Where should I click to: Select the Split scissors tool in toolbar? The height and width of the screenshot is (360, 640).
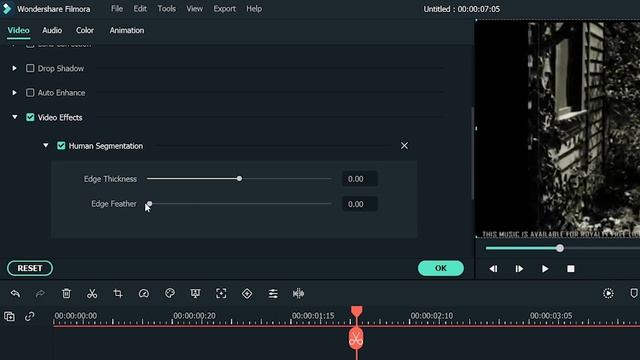(x=92, y=293)
